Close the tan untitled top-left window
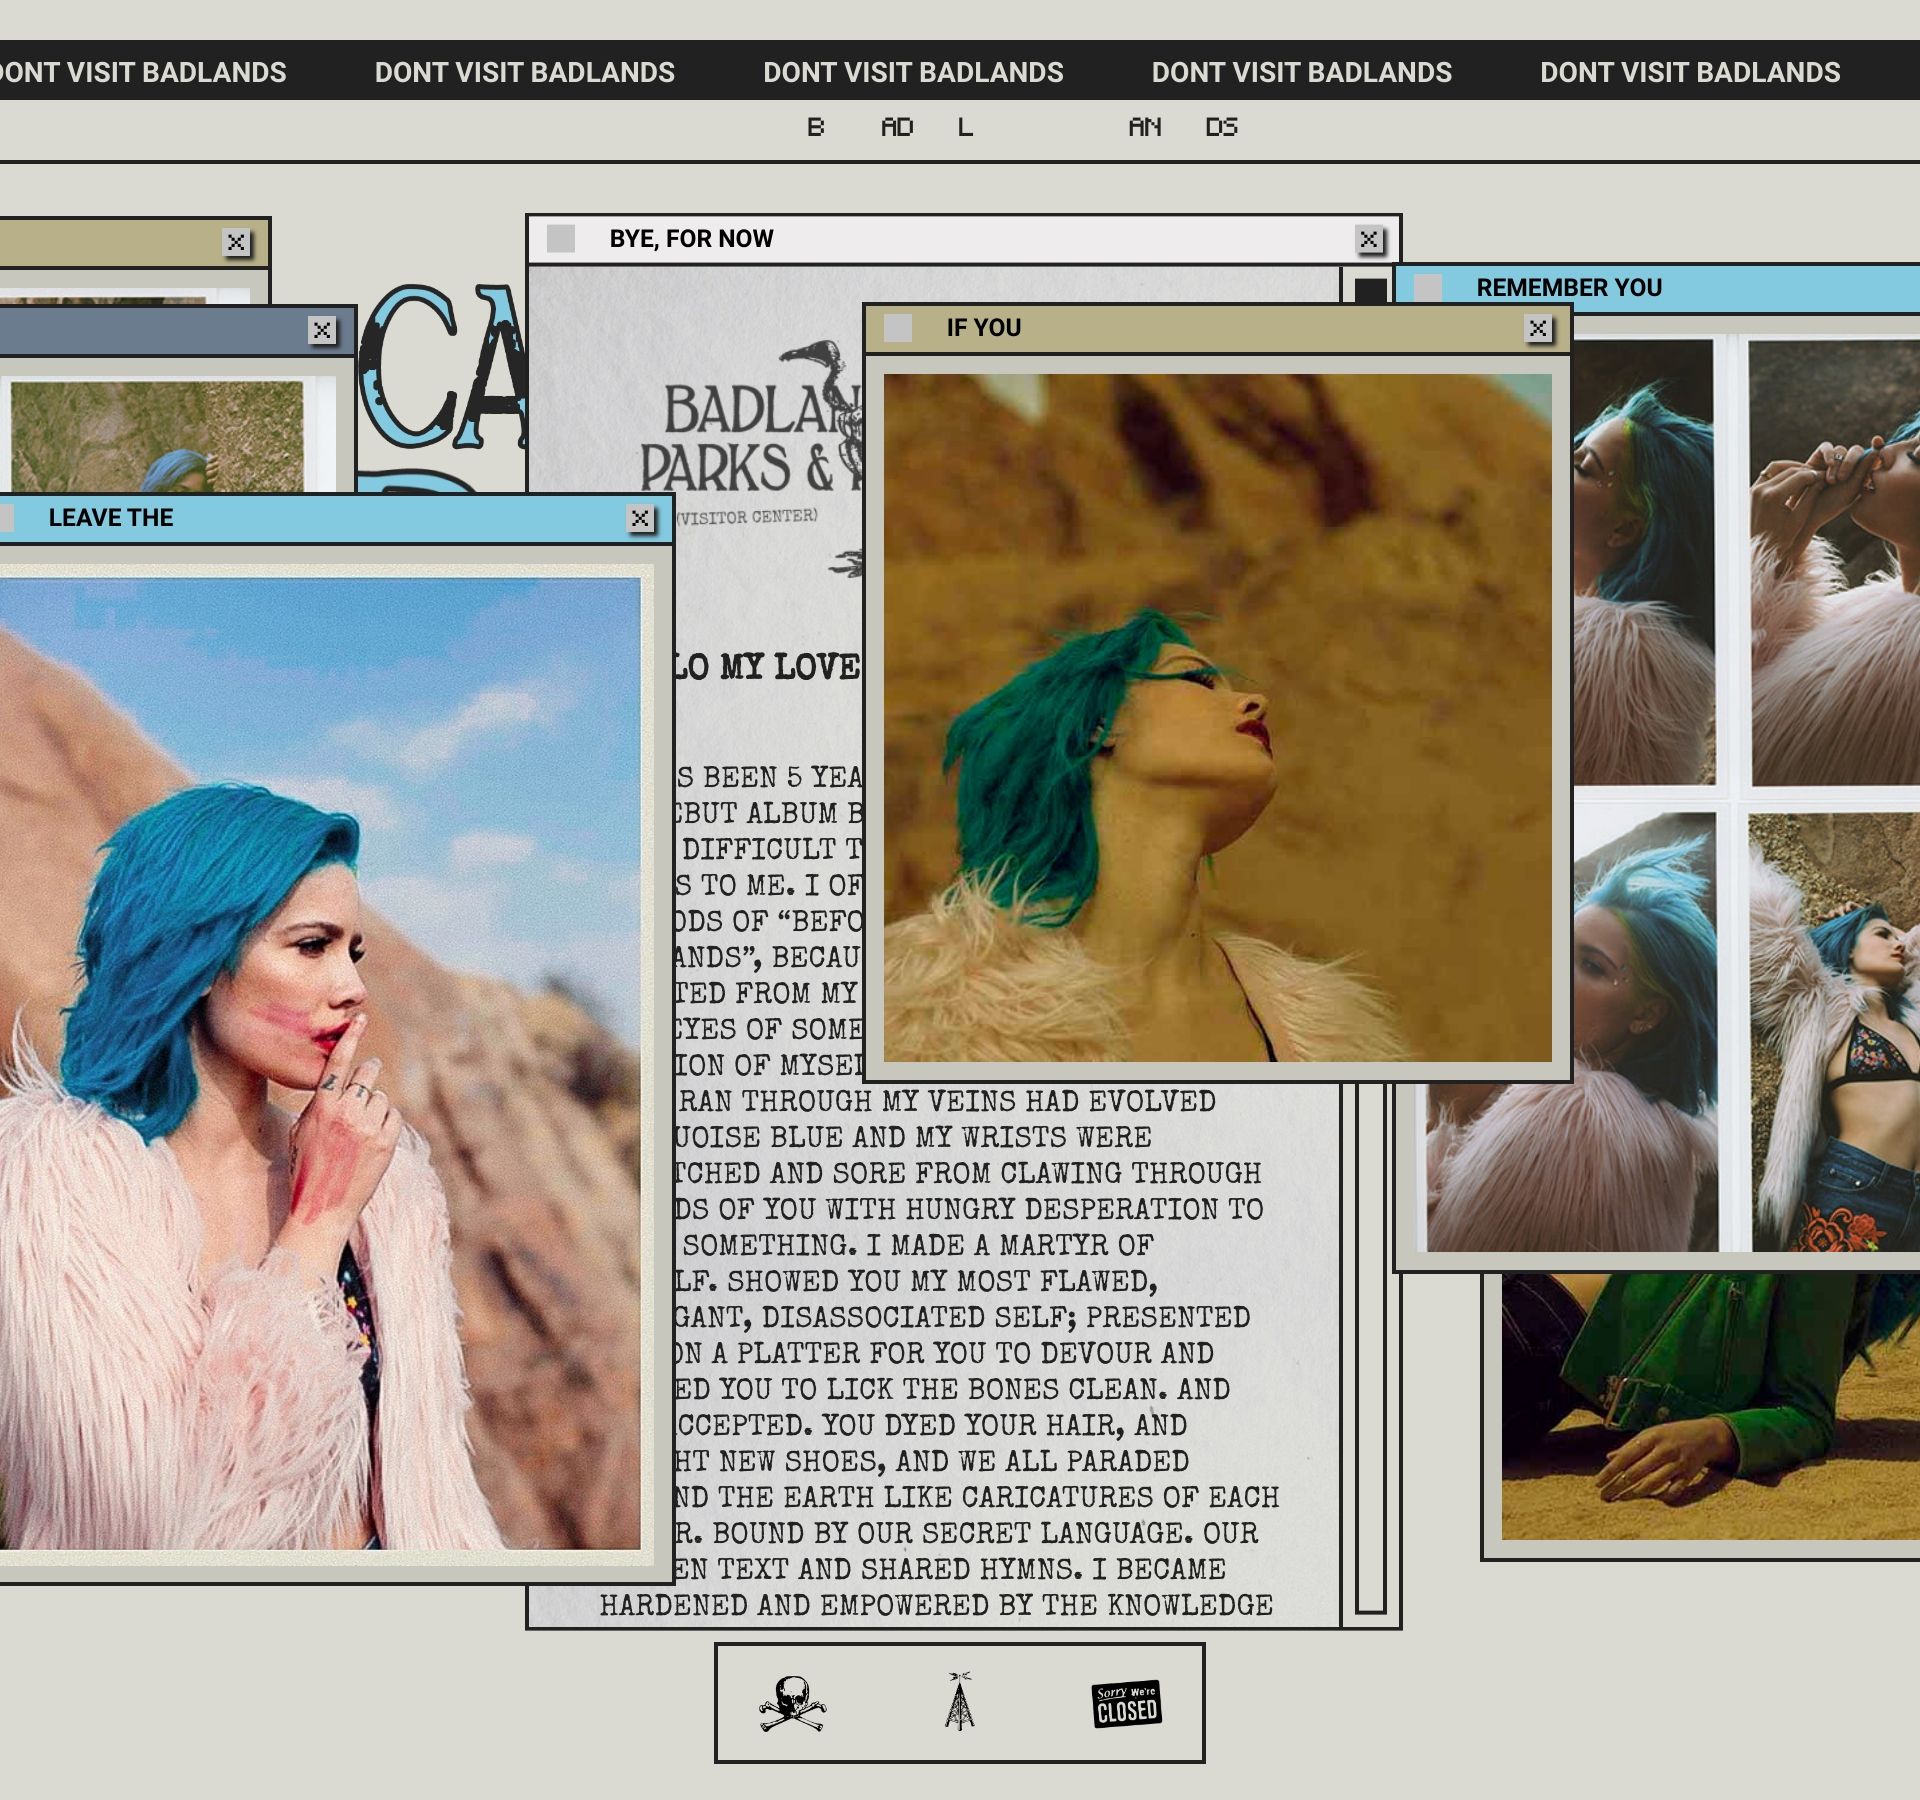1920x1800 pixels. (236, 242)
